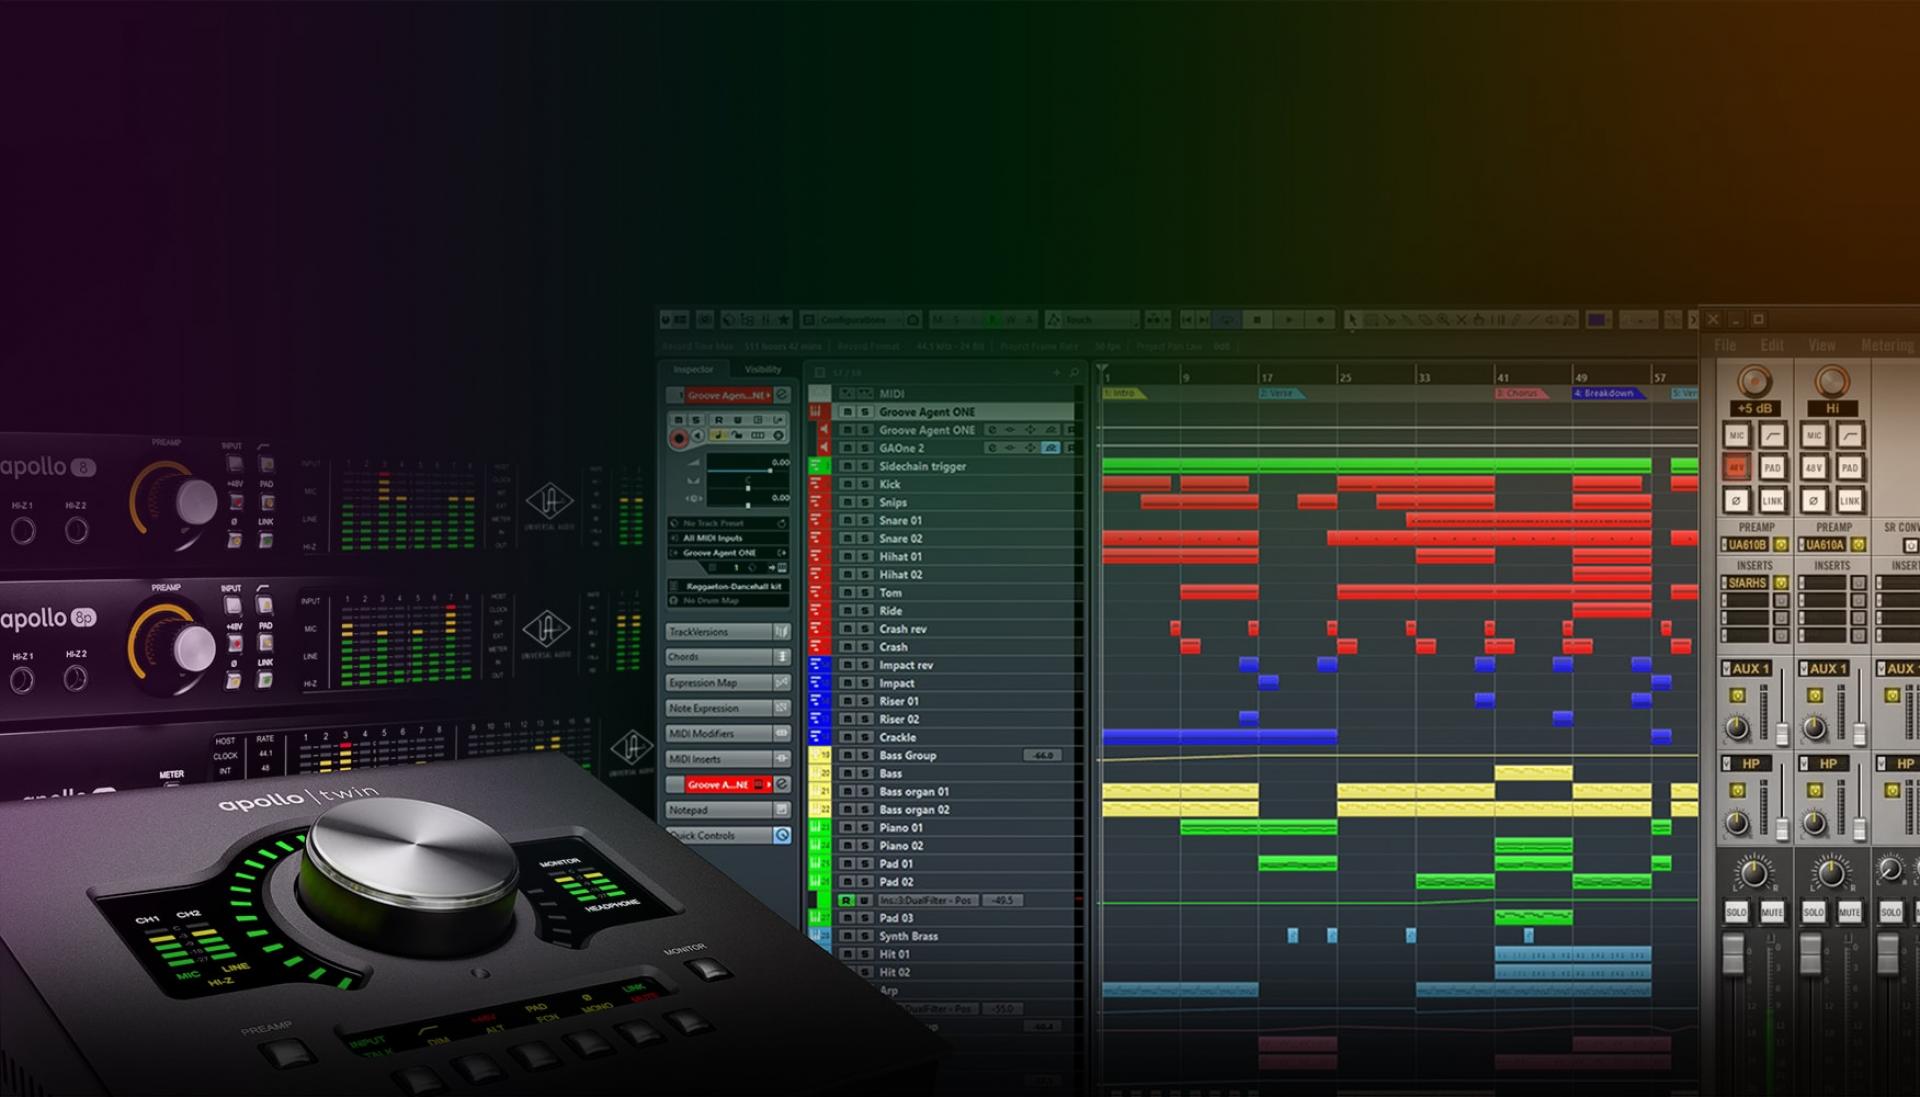Open the Configurations window layout dropdown
1920x1097 pixels.
pos(861,320)
